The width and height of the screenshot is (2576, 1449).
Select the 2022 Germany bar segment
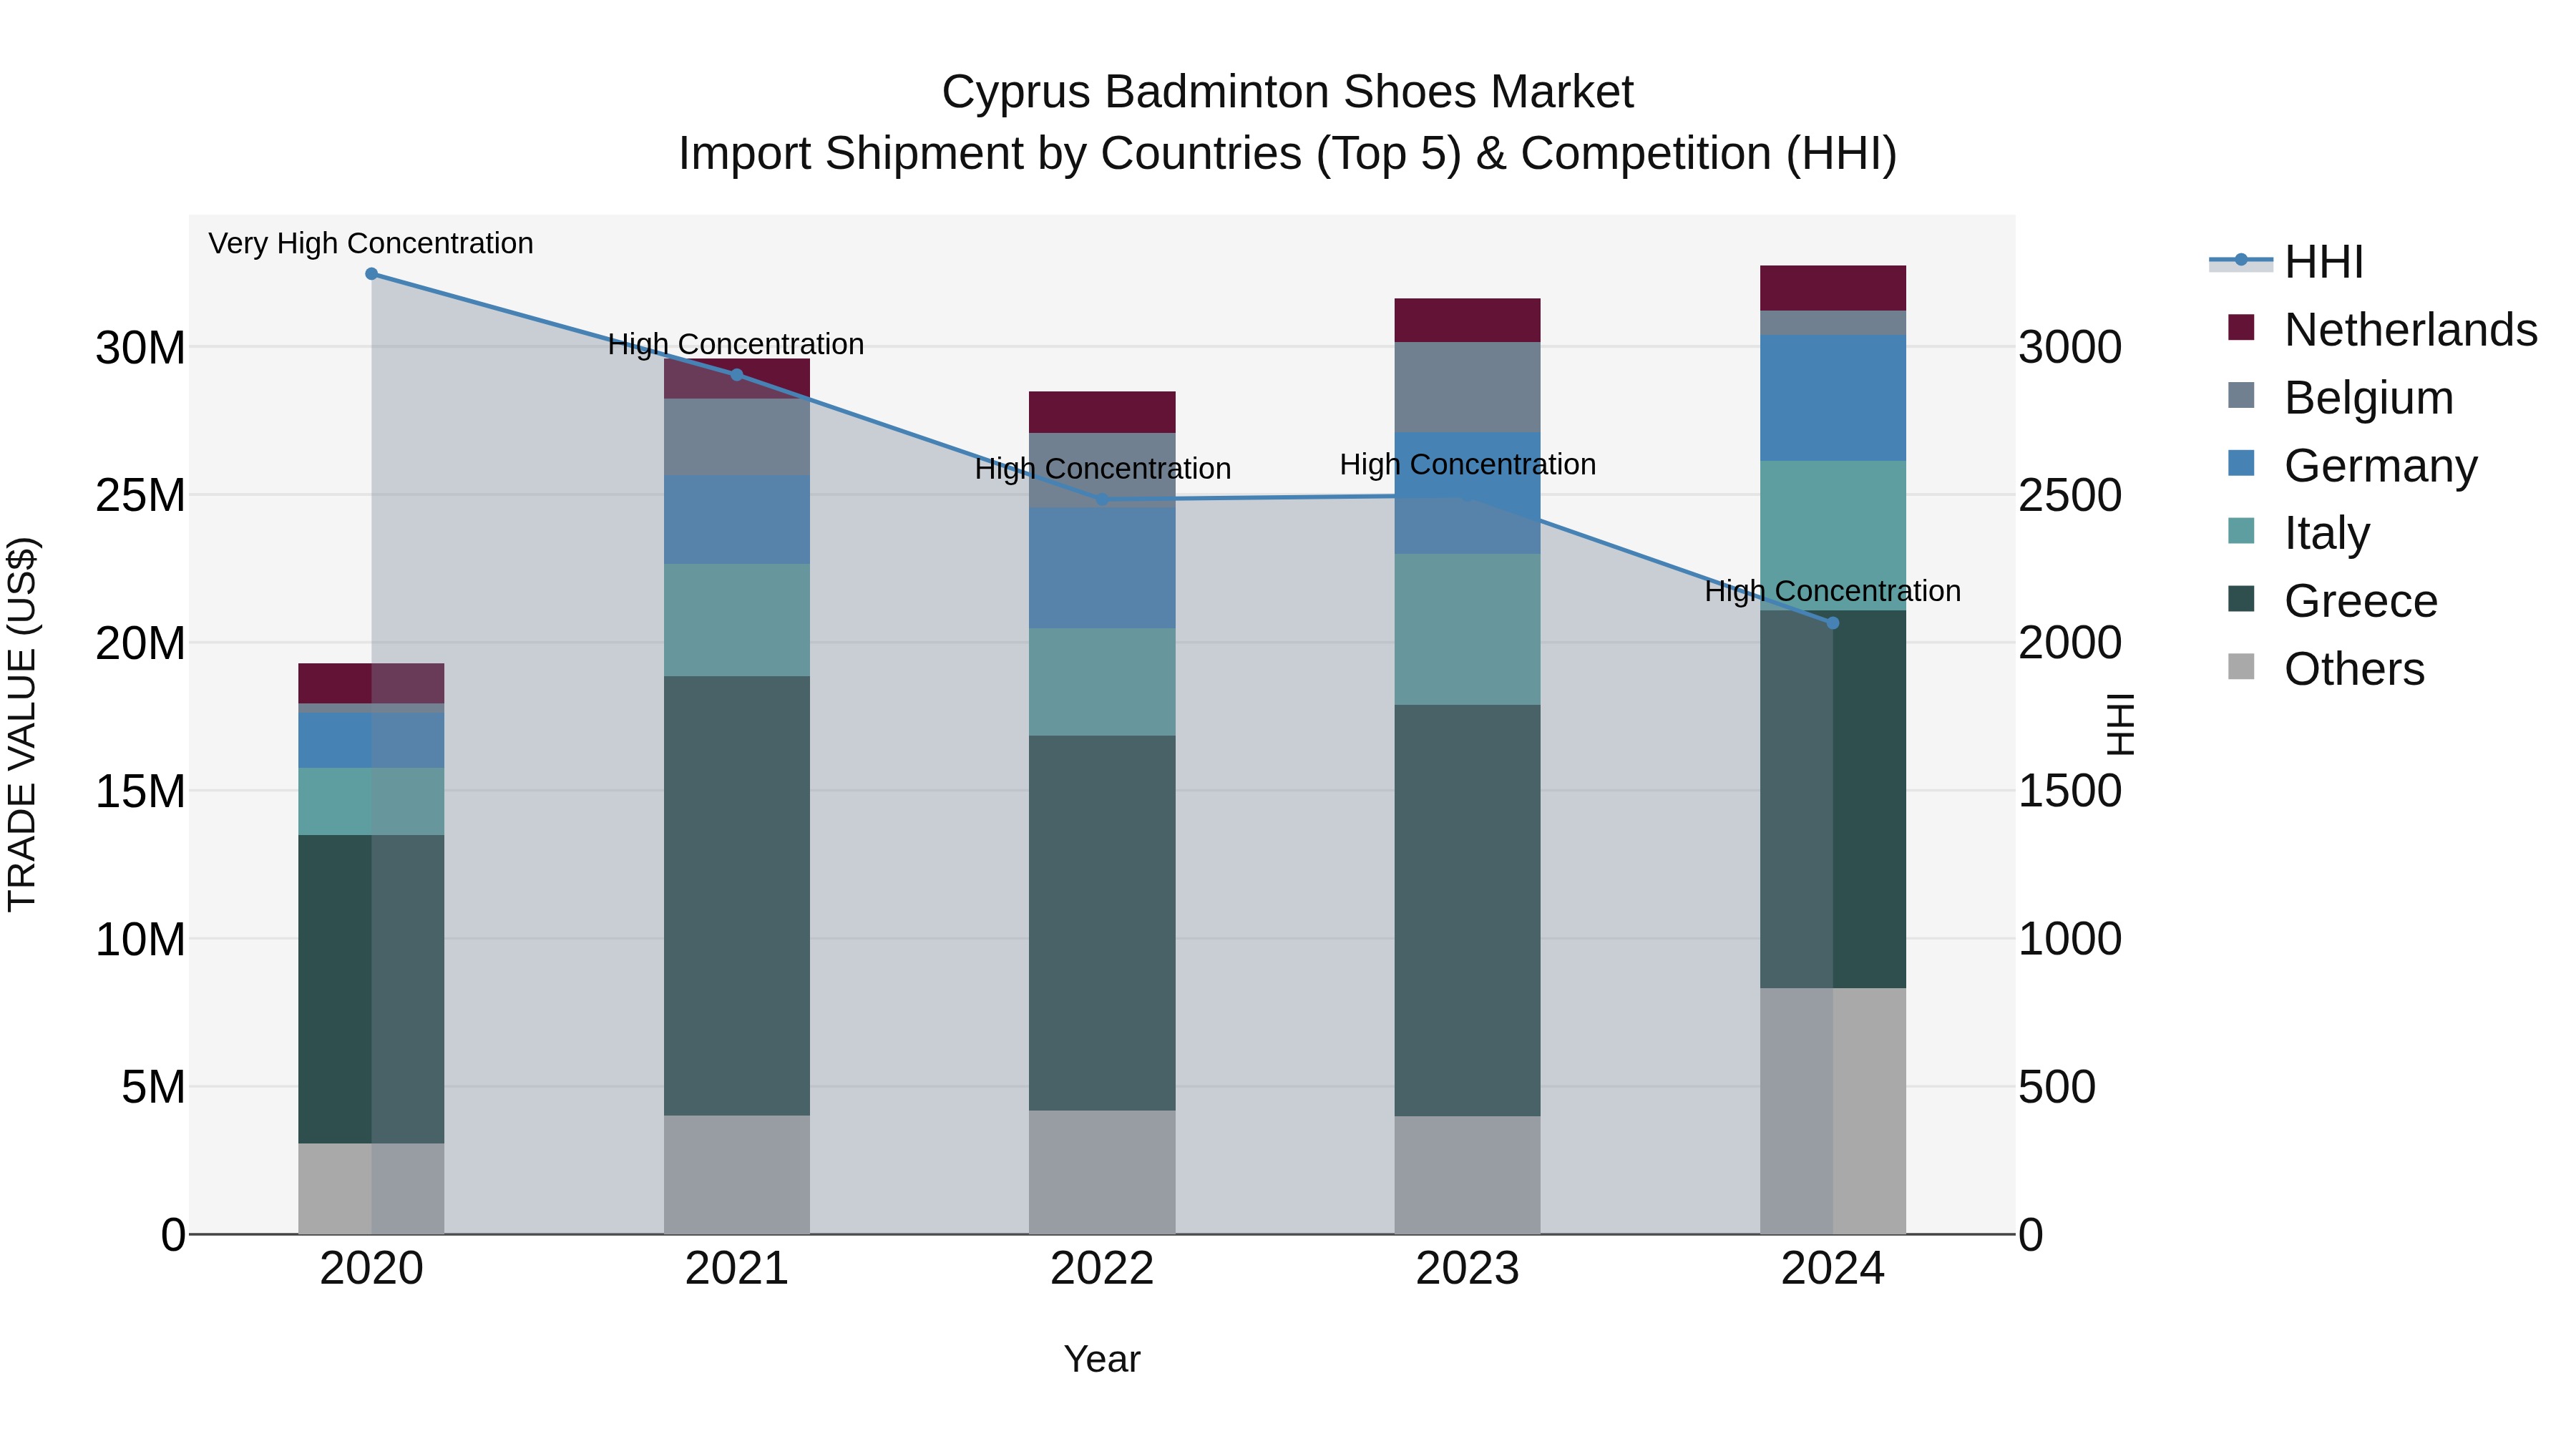click(1102, 568)
